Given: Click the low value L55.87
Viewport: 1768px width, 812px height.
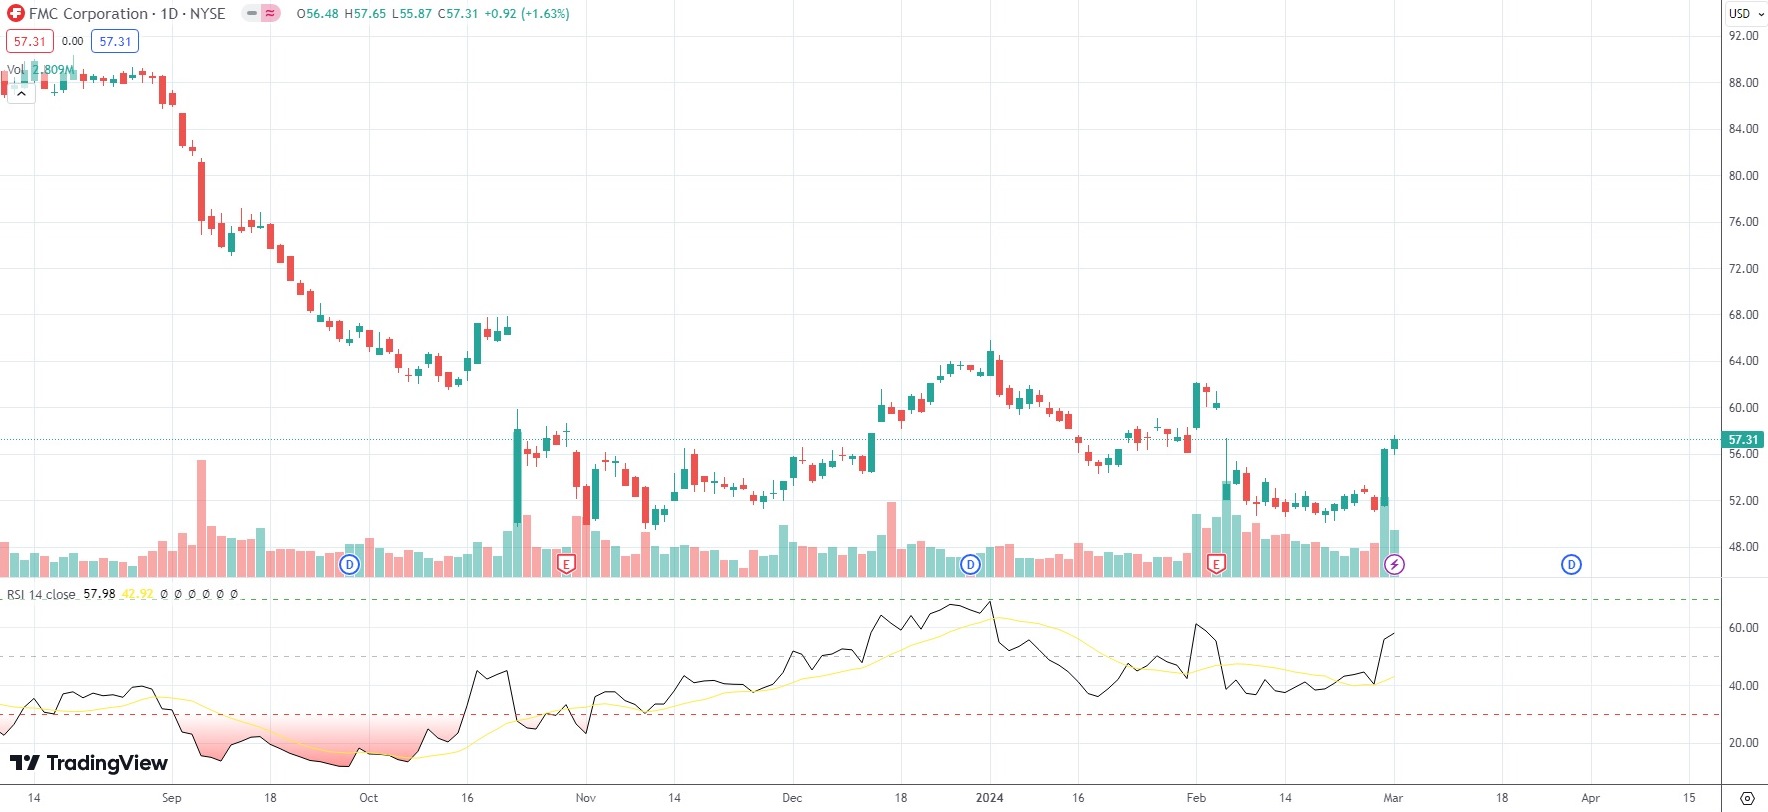Looking at the screenshot, I should click(411, 14).
